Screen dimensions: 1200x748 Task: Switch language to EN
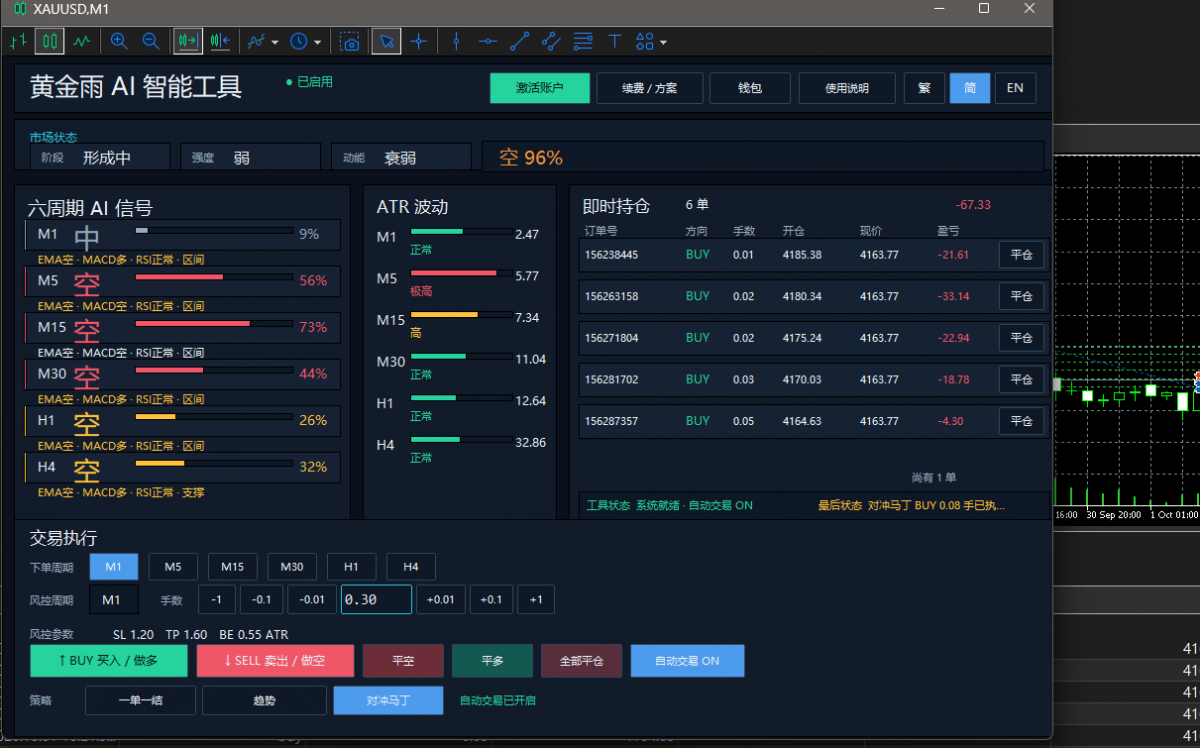click(x=1015, y=88)
